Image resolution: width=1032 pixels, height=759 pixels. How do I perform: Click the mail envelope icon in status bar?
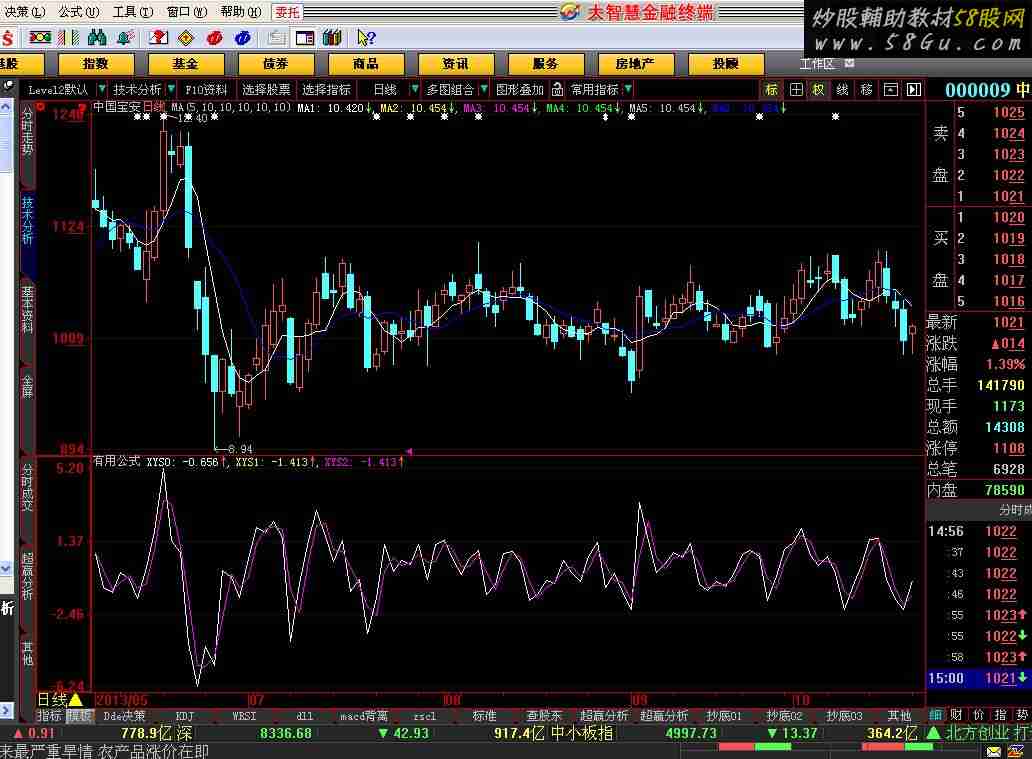point(994,751)
